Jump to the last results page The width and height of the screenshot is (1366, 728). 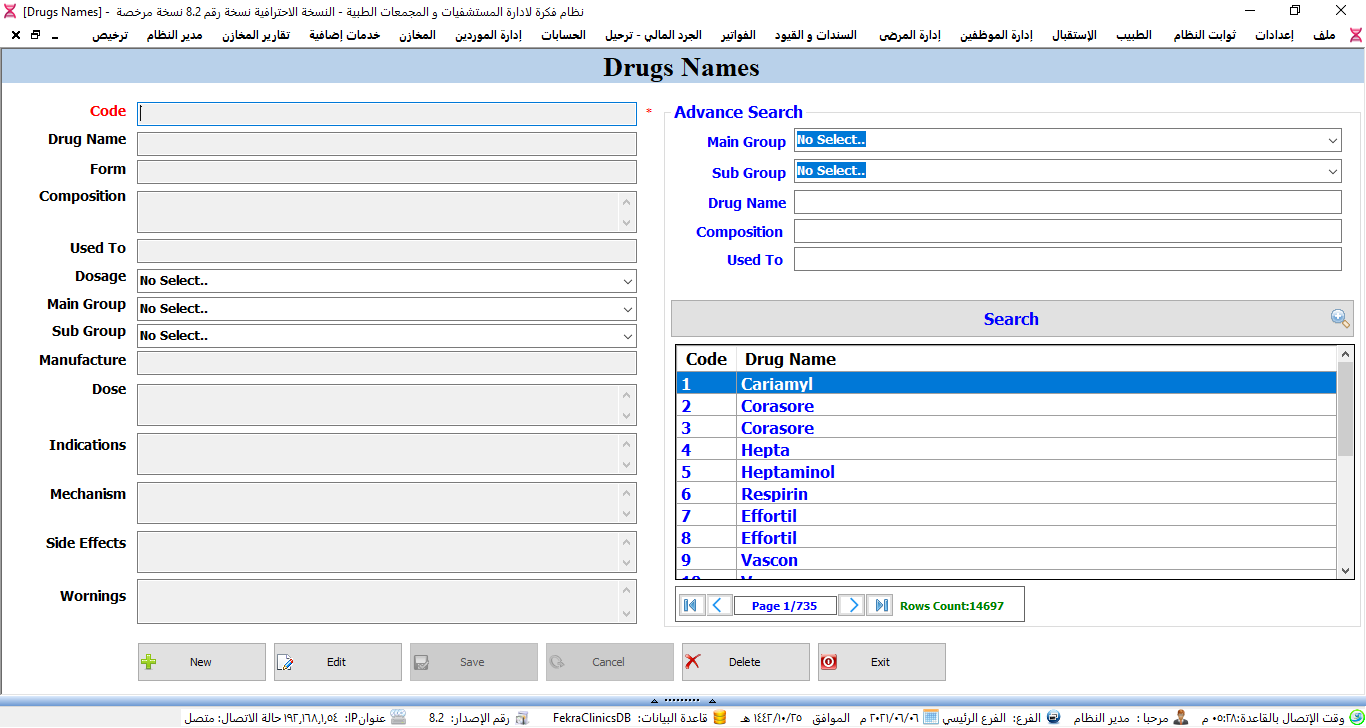tap(879, 605)
